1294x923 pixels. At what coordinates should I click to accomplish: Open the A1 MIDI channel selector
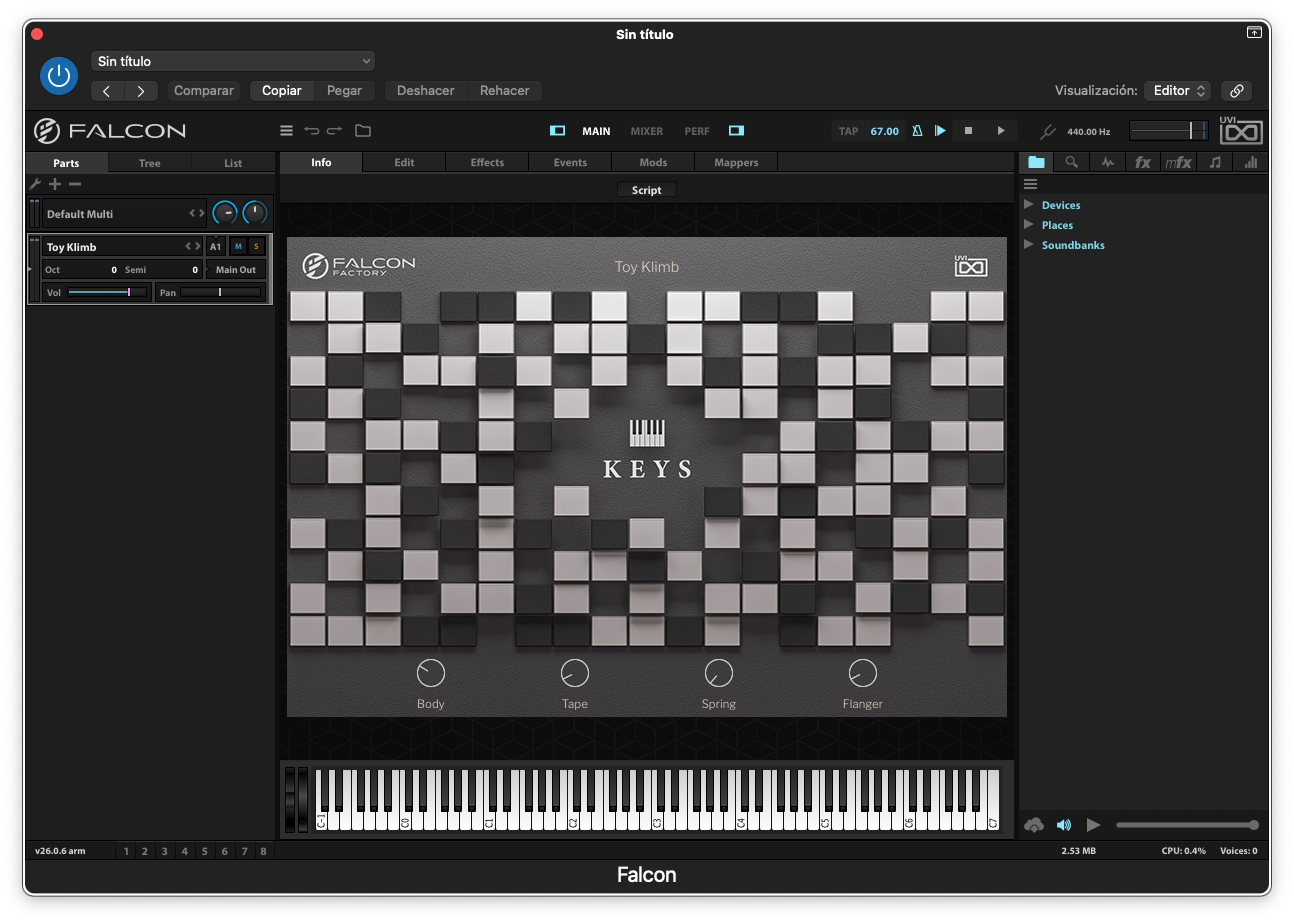click(x=216, y=246)
